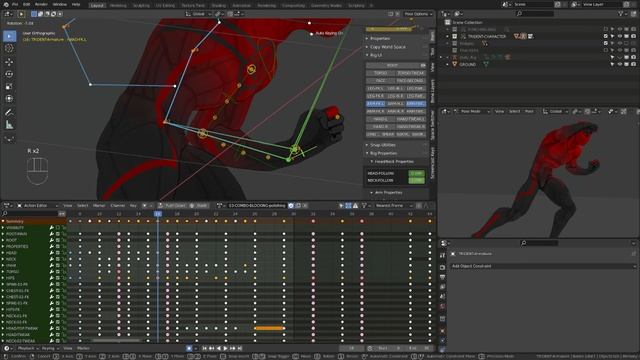Select the Cursor tool in viewport toolbar

coord(9,48)
